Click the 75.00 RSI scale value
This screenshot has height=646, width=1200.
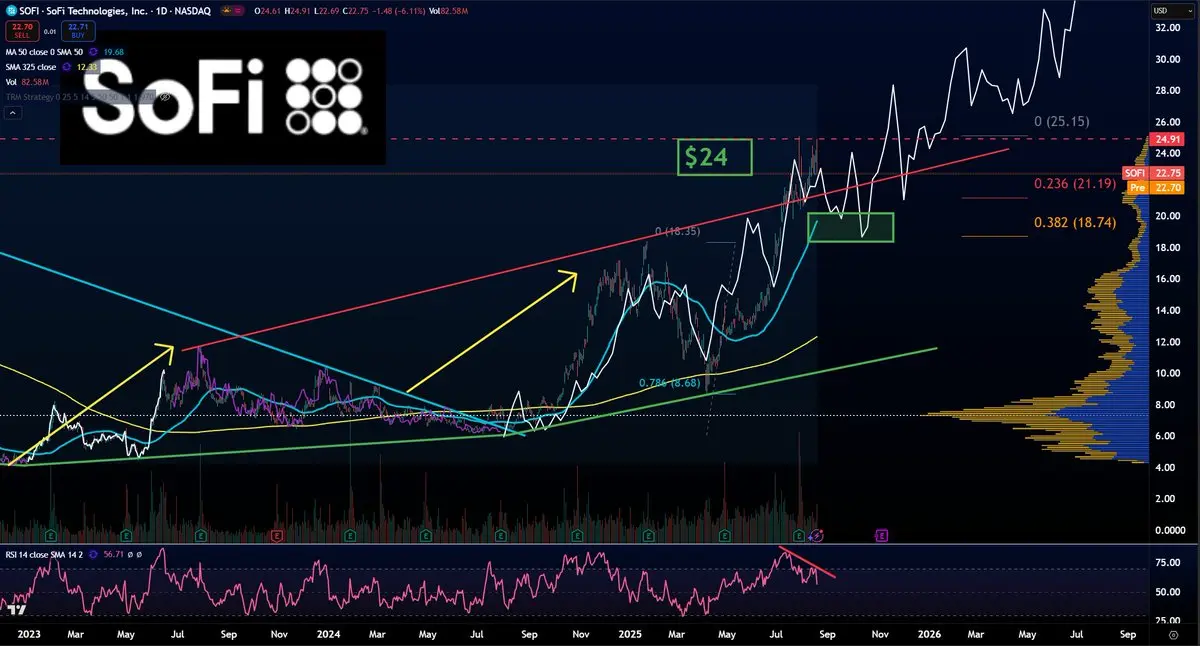tap(1168, 563)
